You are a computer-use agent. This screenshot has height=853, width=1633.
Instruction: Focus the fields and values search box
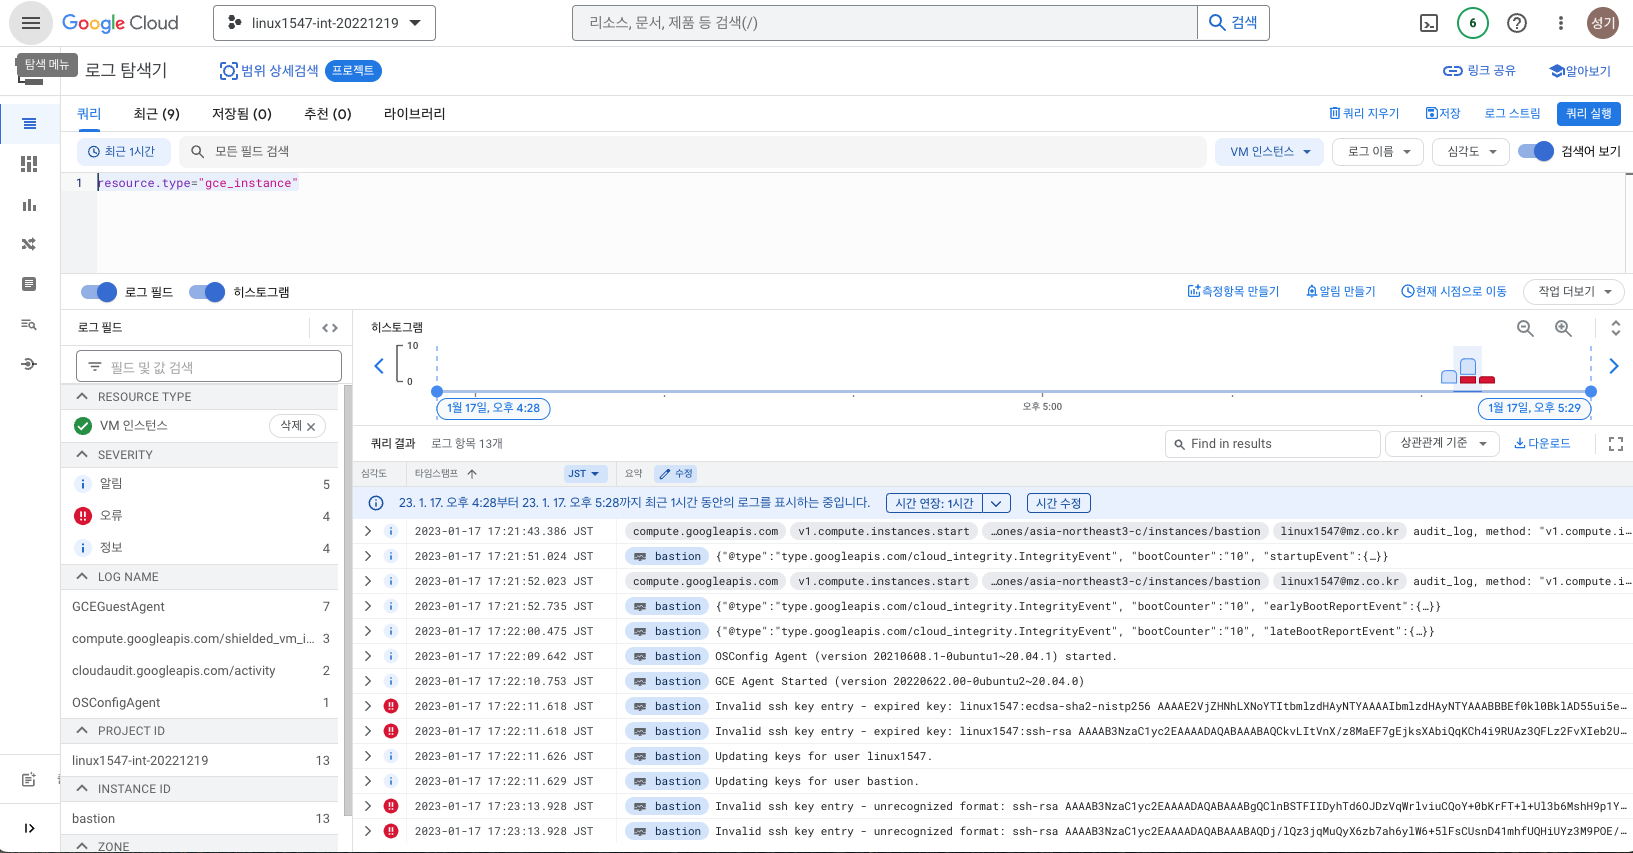tap(209, 367)
